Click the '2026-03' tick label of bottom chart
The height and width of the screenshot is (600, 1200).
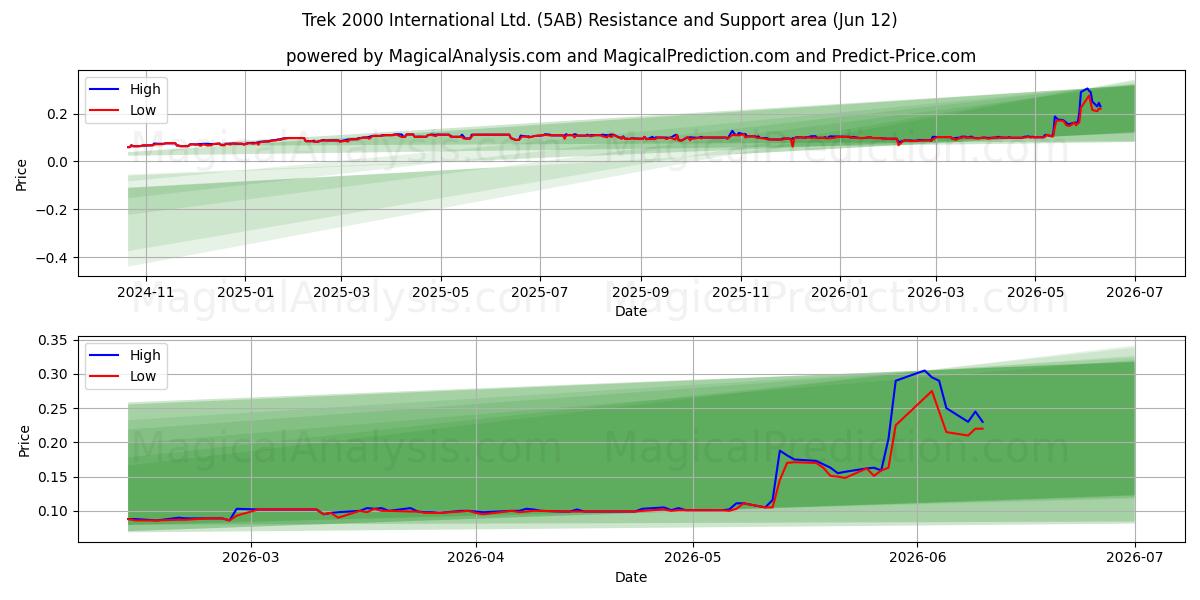251,559
